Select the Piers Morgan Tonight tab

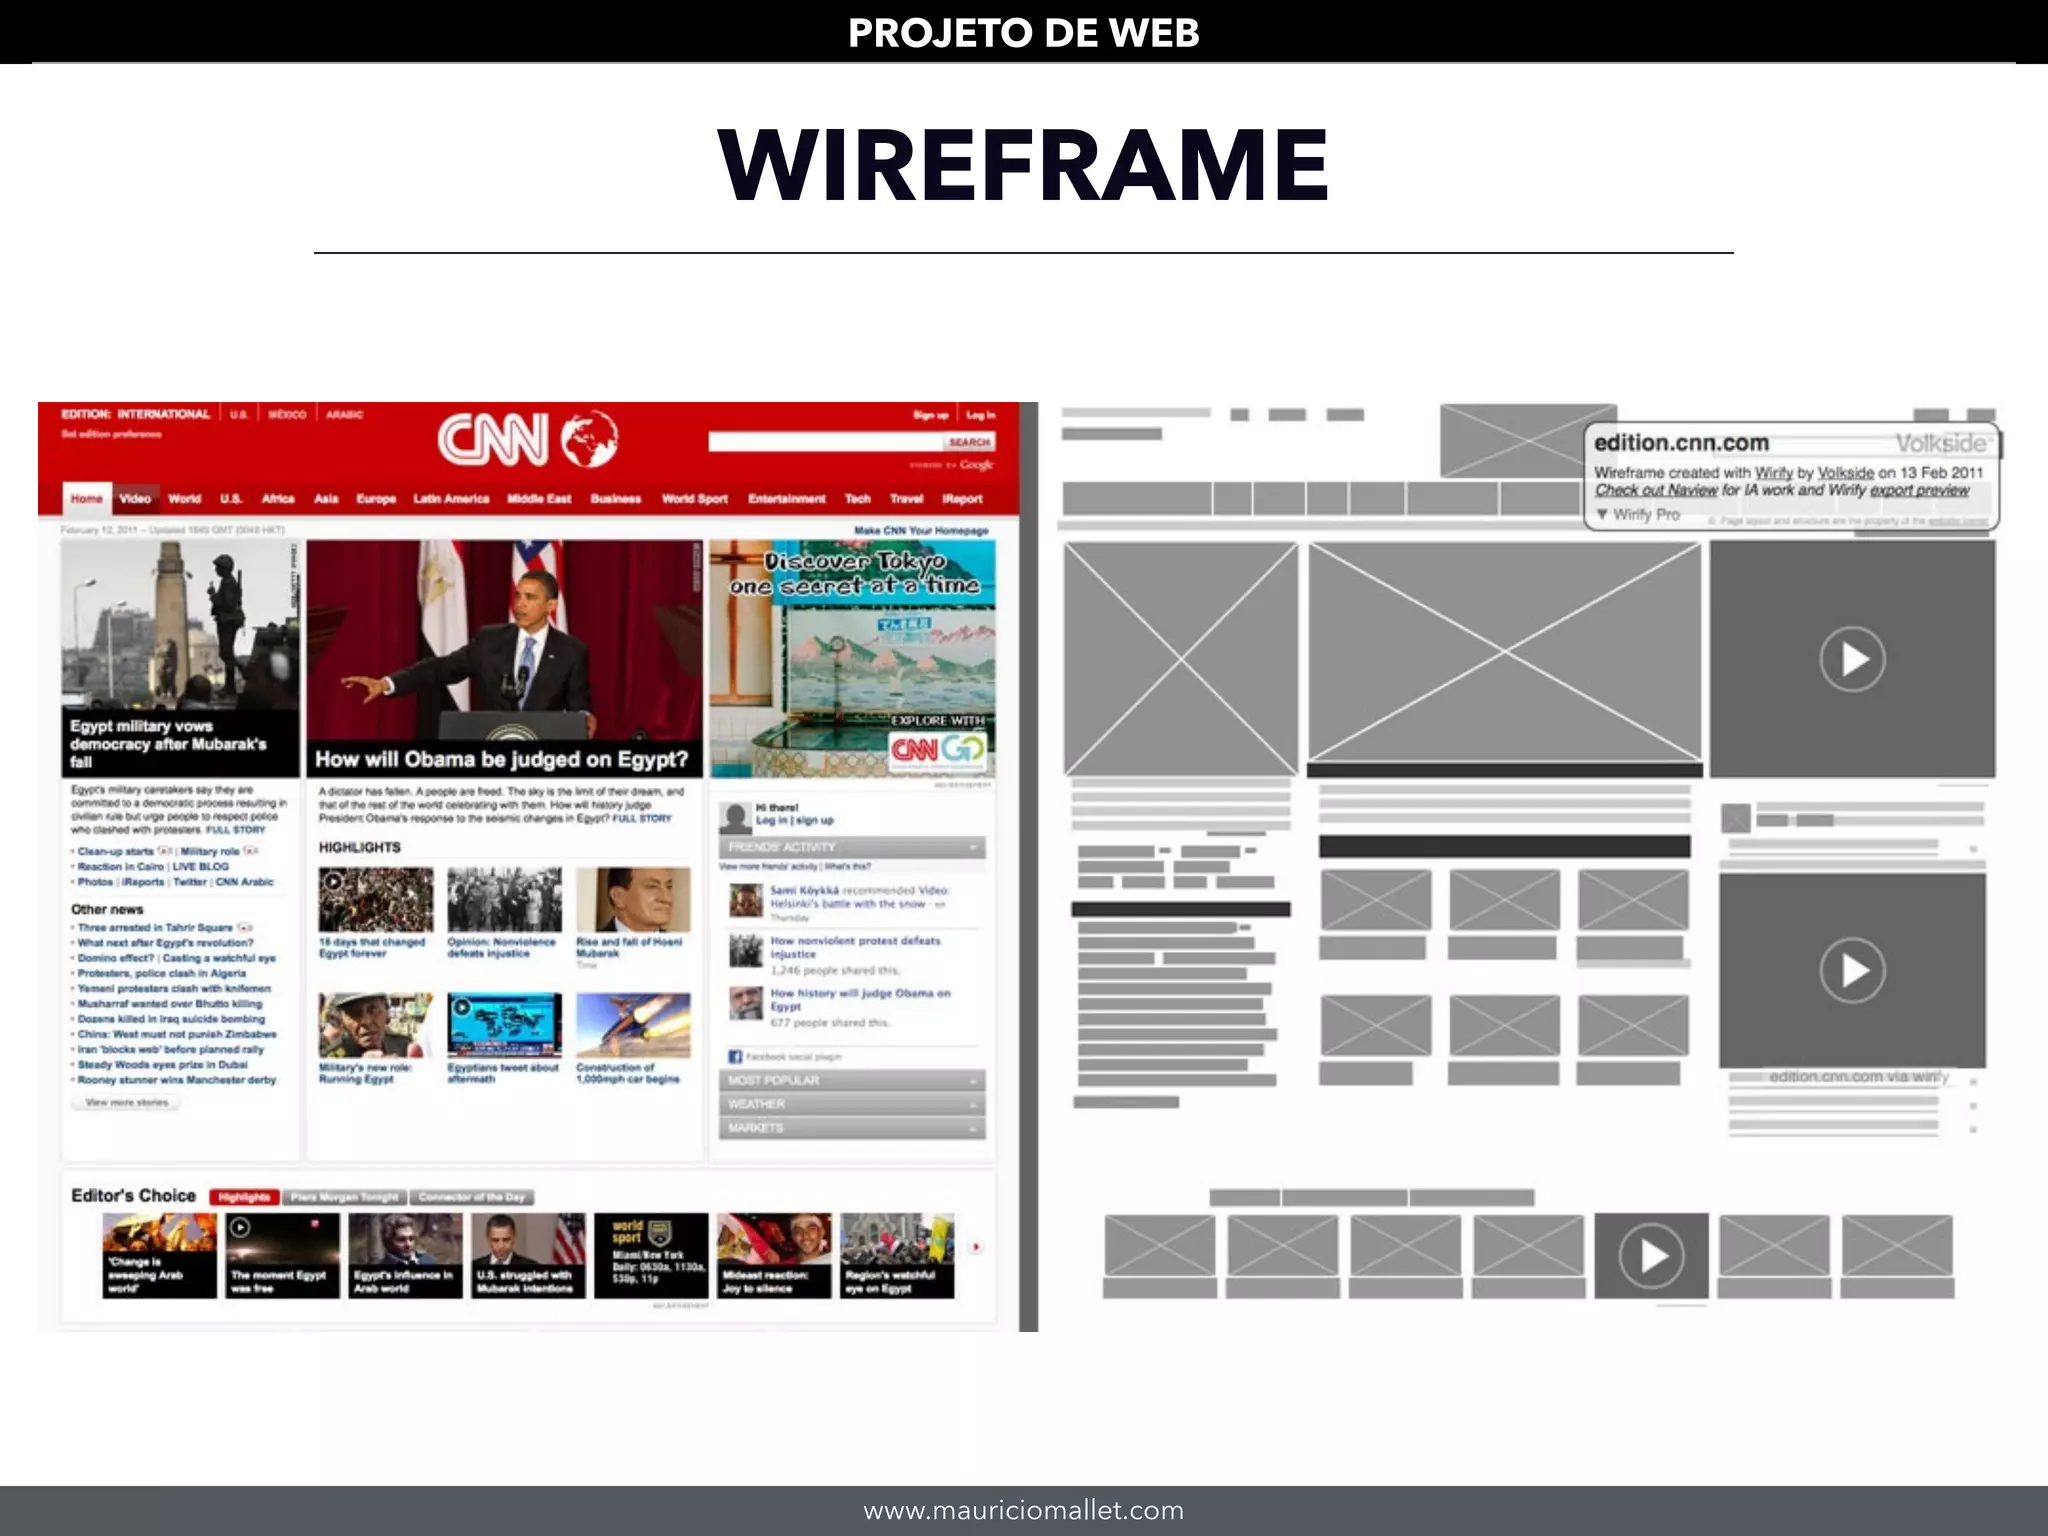click(345, 1197)
